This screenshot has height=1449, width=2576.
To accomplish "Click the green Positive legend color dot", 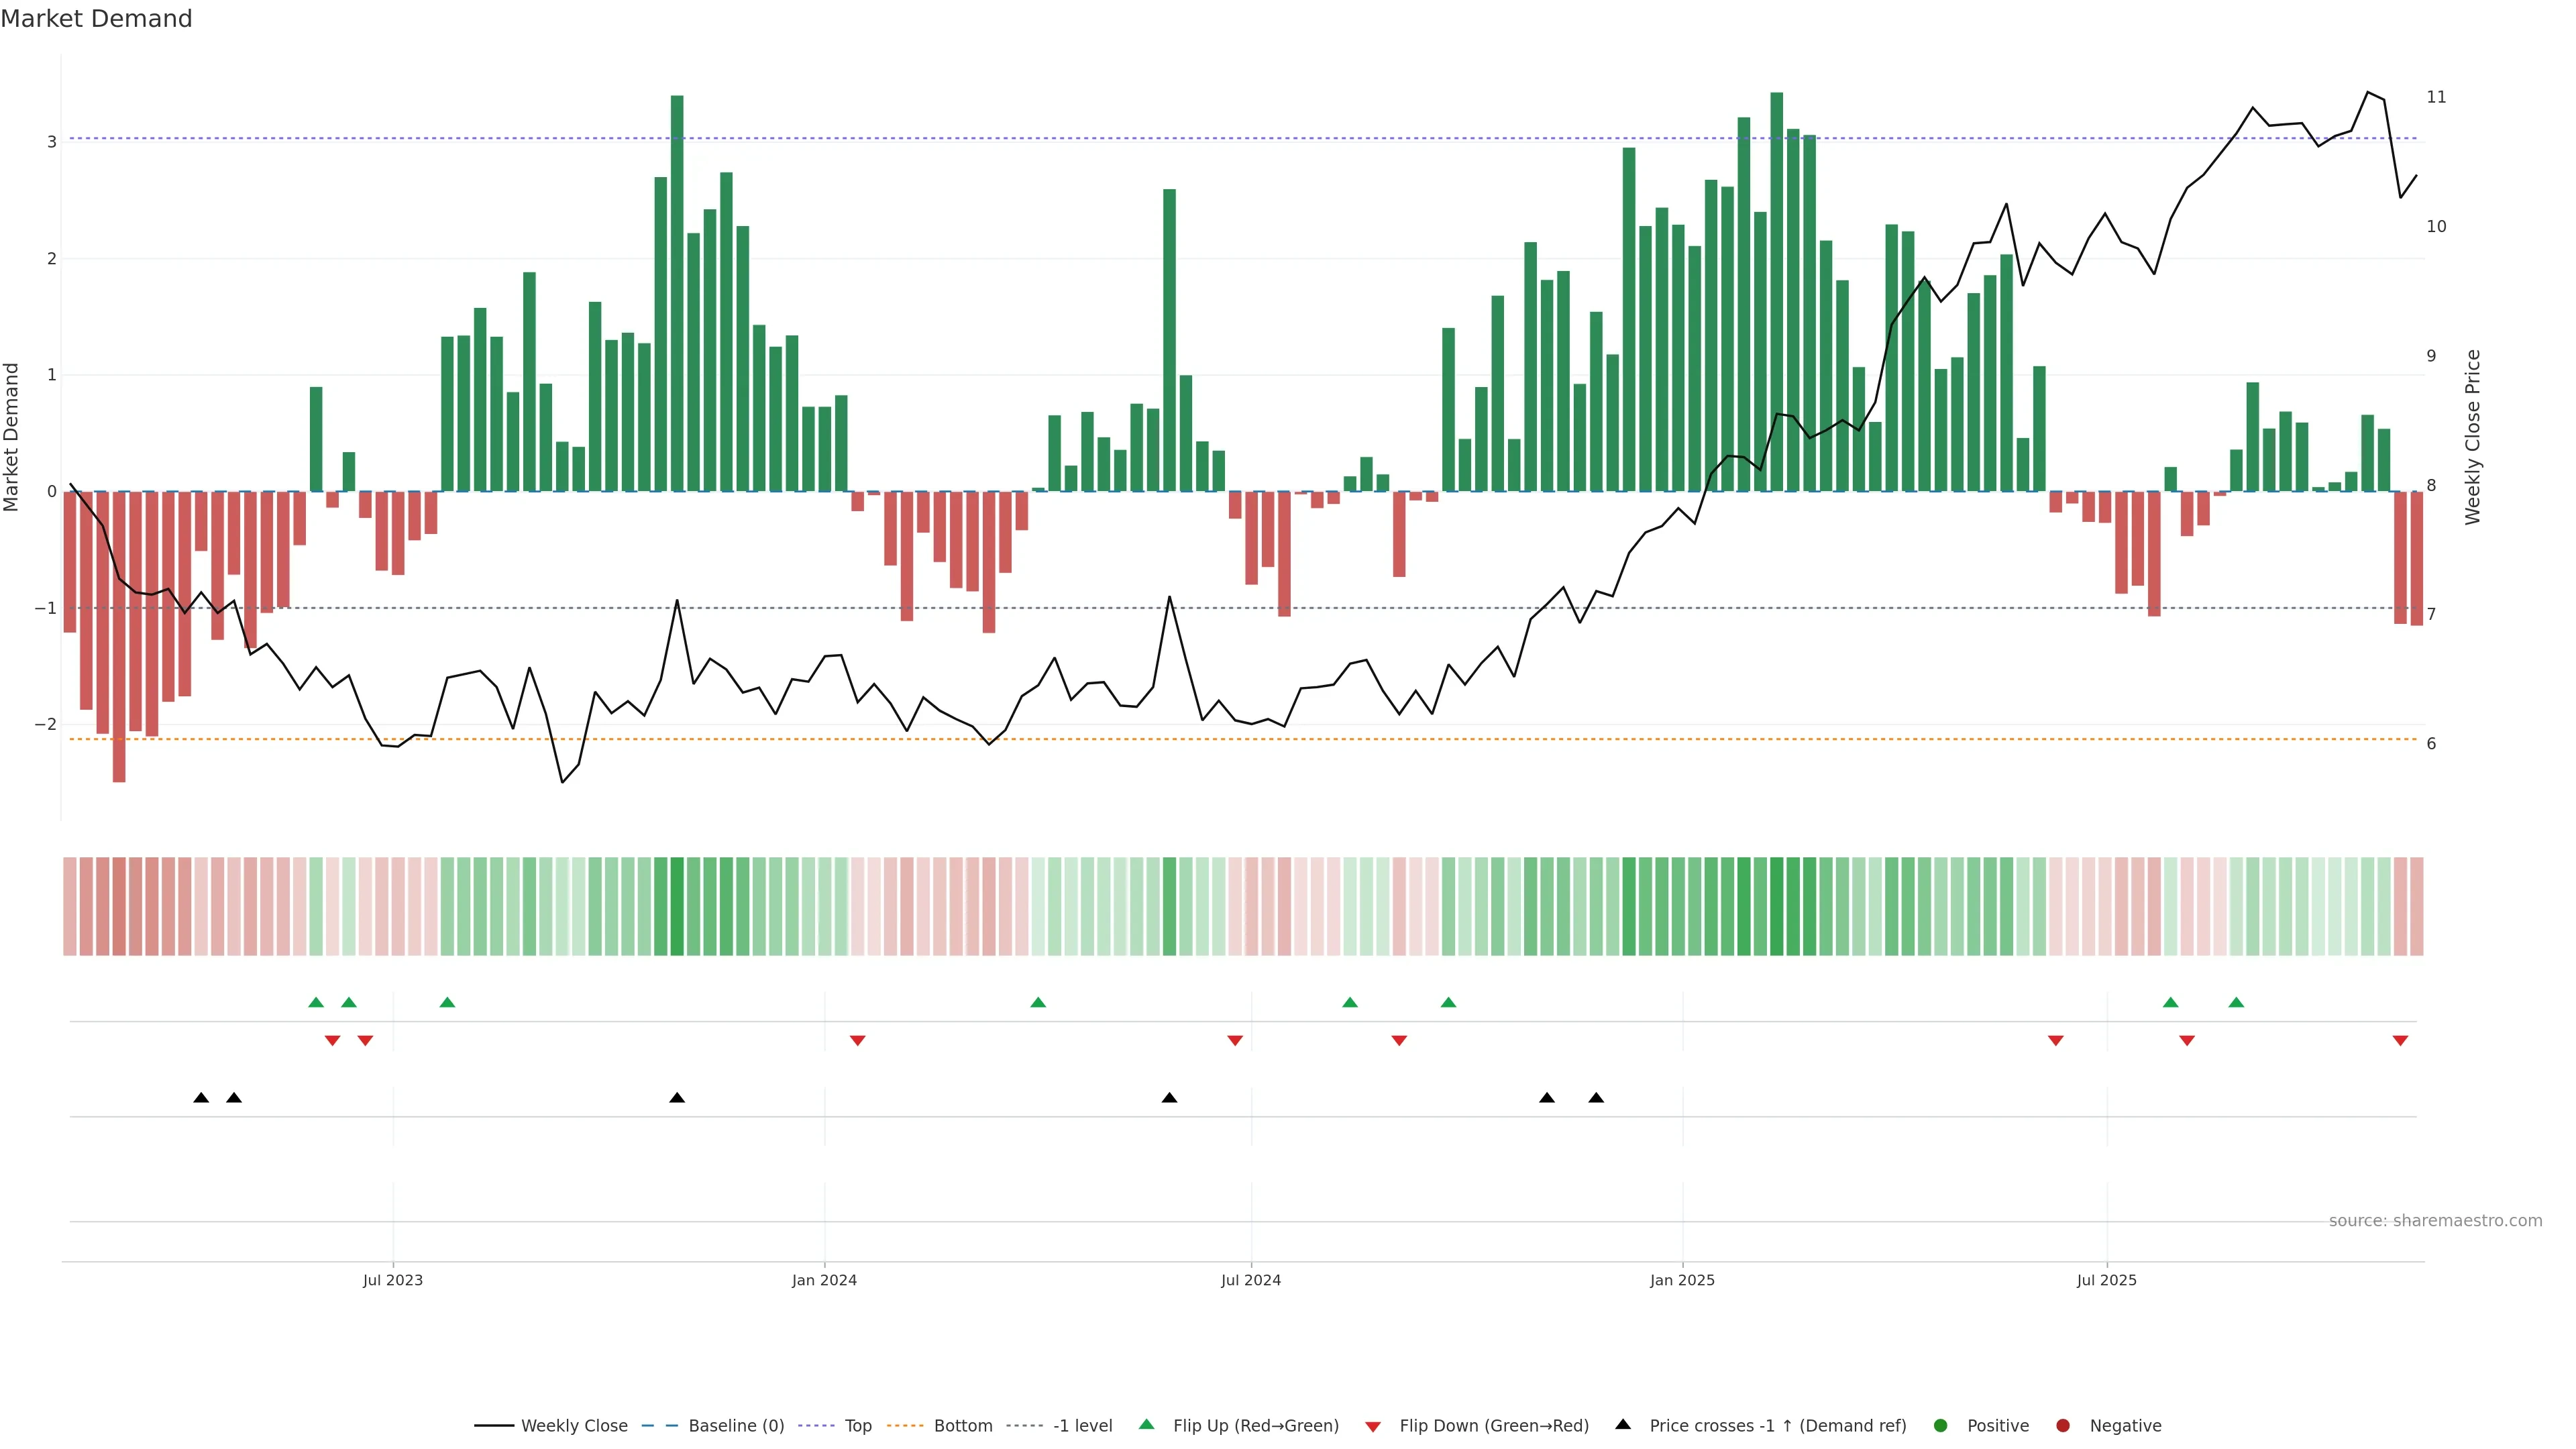I will click(1940, 1426).
